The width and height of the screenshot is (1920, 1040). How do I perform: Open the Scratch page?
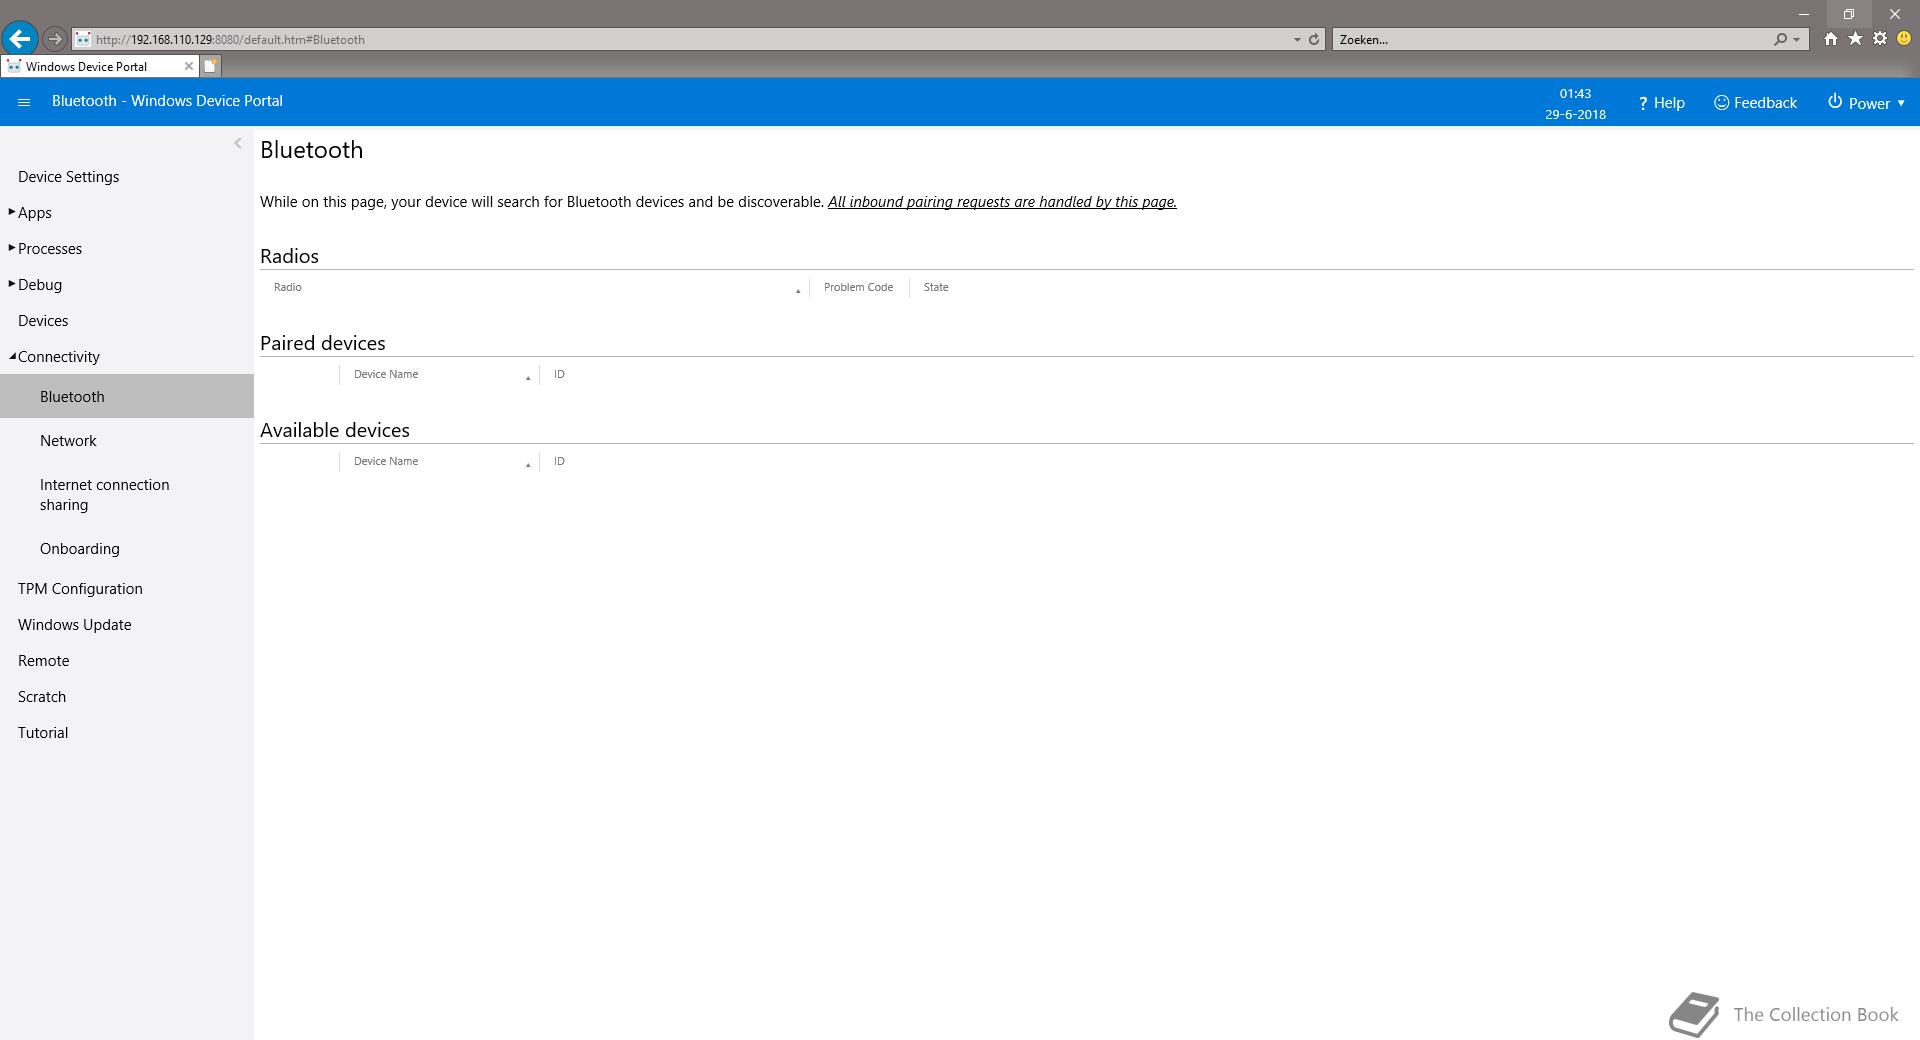click(x=41, y=697)
